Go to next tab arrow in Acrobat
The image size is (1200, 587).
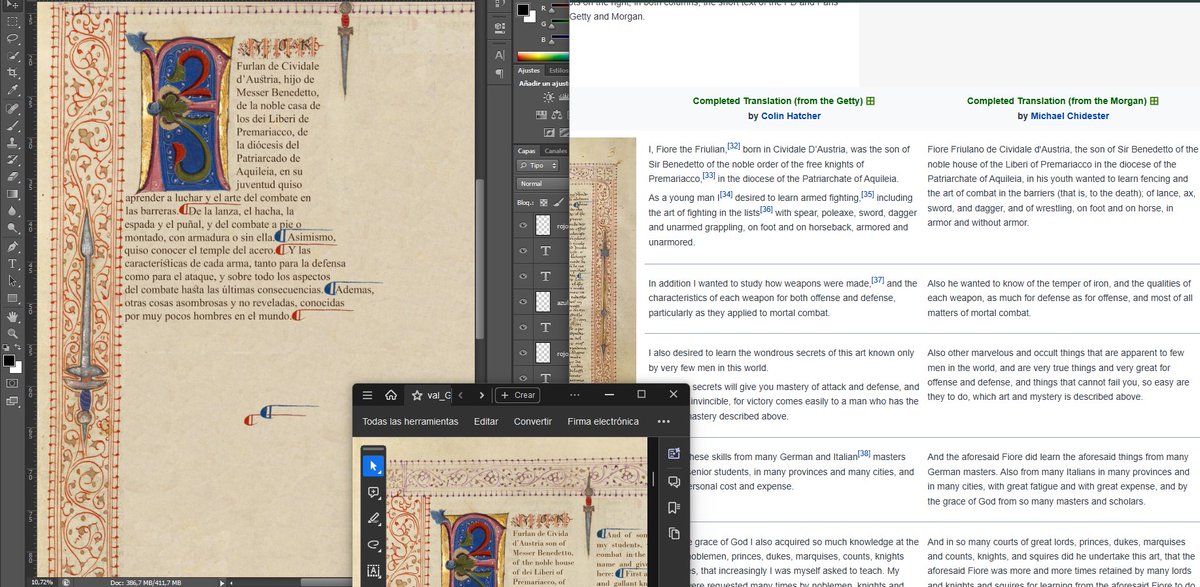click(481, 395)
